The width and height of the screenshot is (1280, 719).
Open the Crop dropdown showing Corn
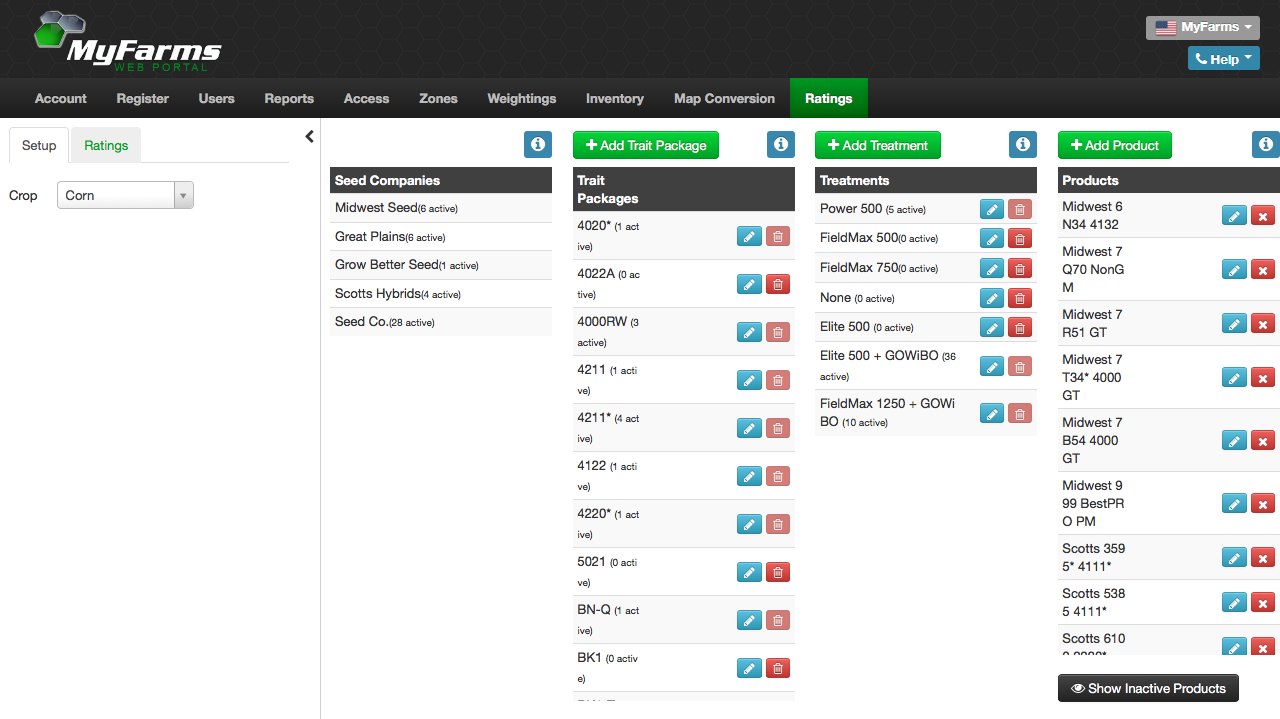[125, 195]
